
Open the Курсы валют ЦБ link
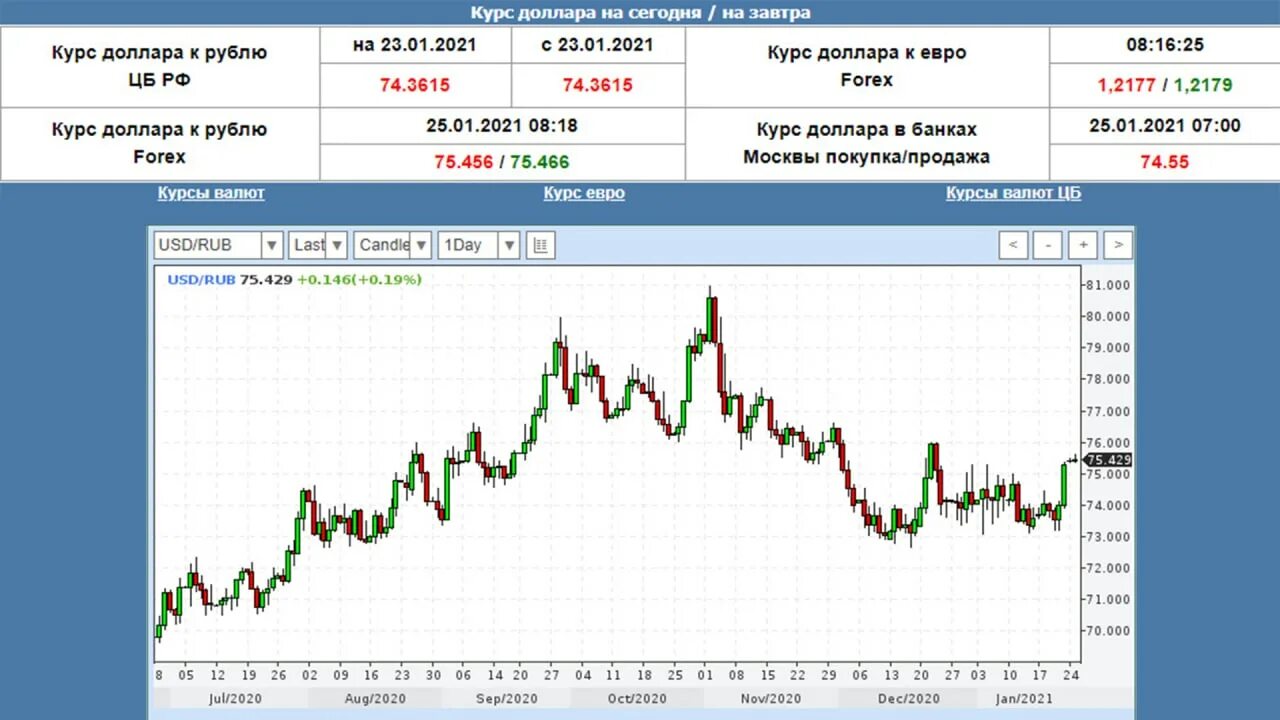pyautogui.click(x=1013, y=193)
